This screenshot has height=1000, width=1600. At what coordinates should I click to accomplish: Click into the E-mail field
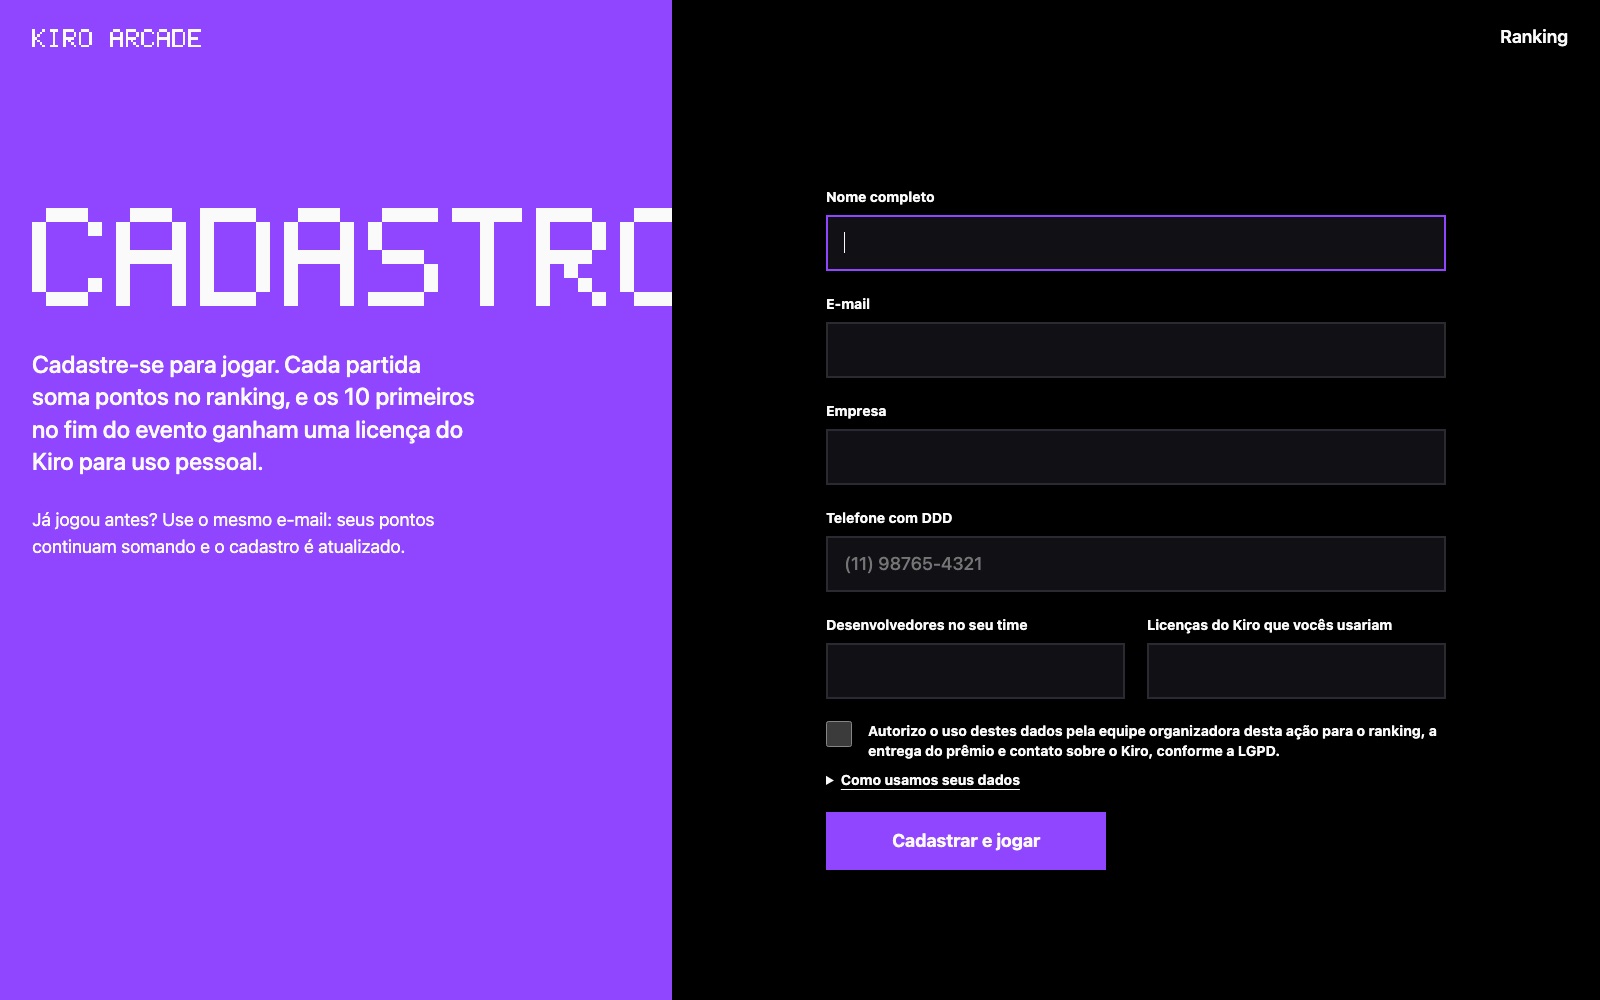click(1135, 350)
